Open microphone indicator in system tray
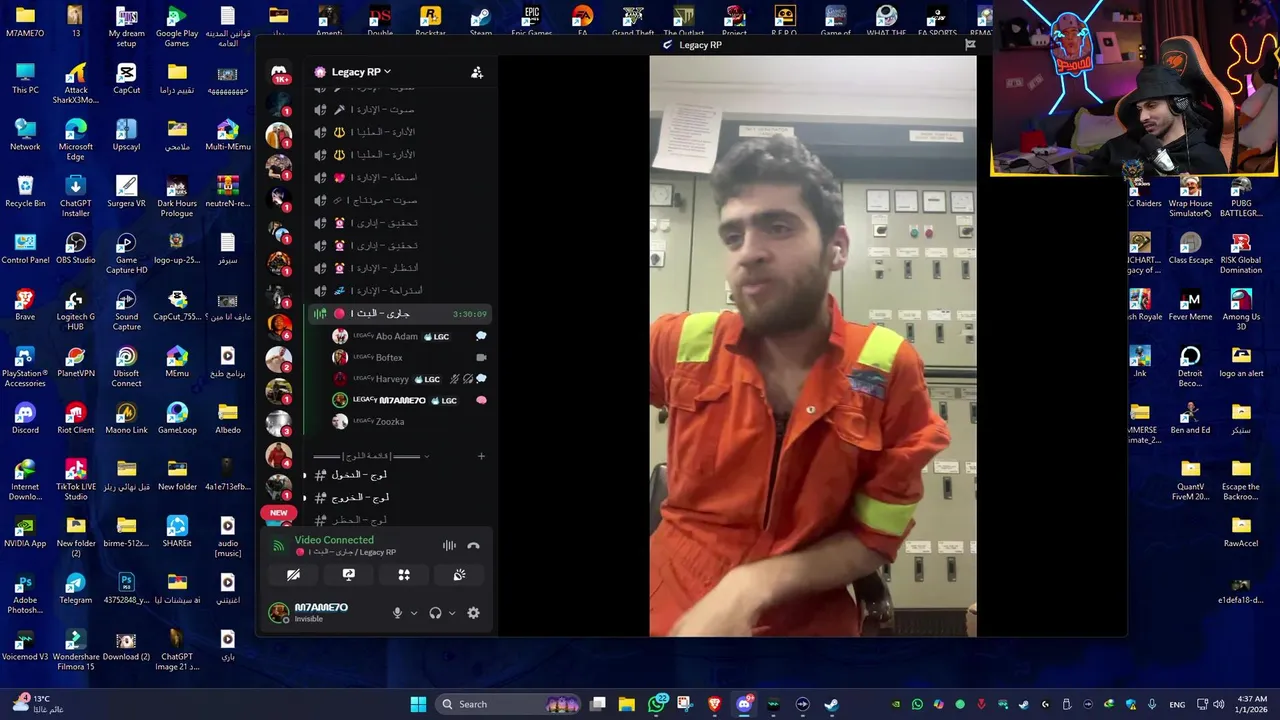Screen dimensions: 1280x720 [x=1152, y=704]
